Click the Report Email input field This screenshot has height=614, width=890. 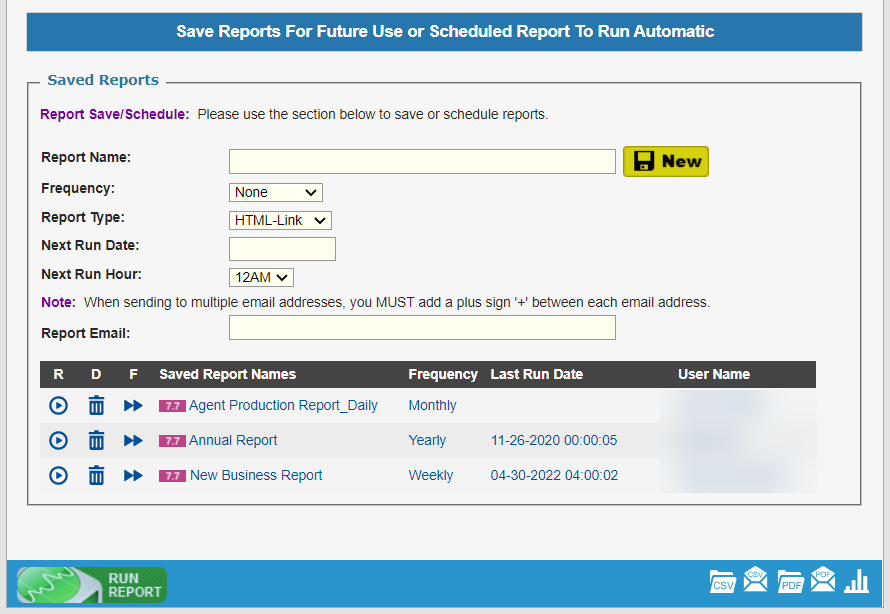422,327
